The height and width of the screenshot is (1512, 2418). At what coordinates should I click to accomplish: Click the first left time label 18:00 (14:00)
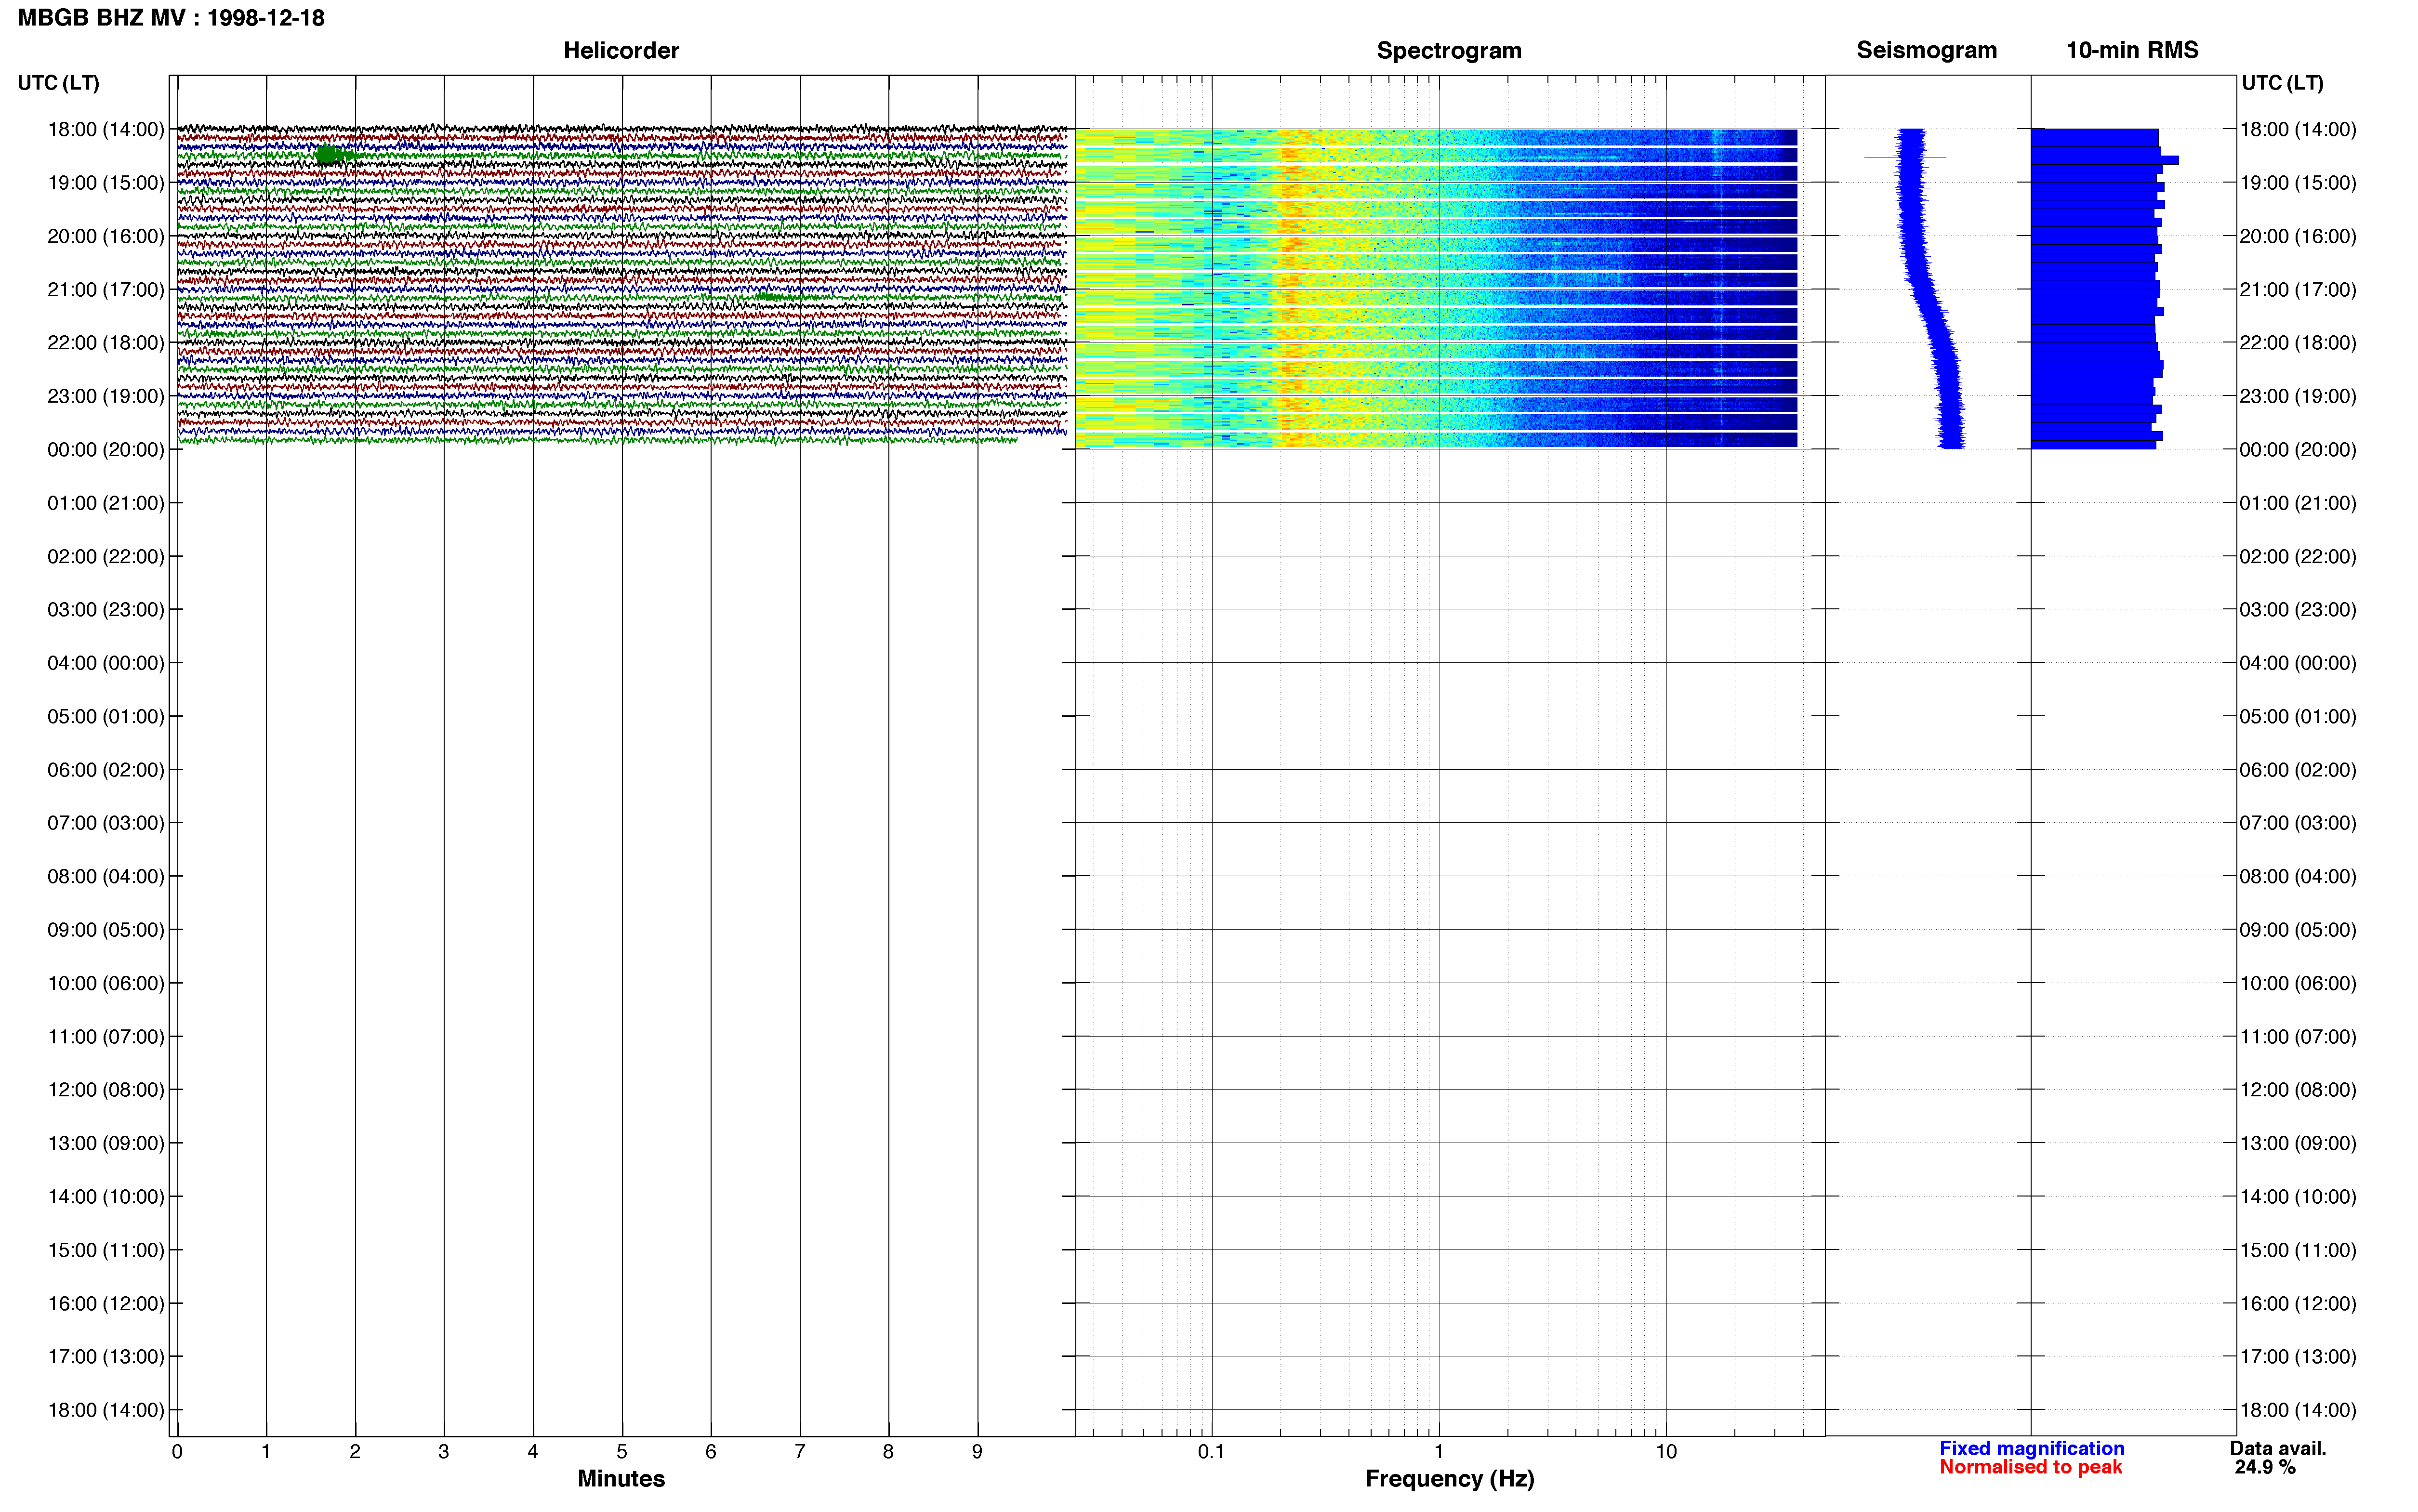pyautogui.click(x=106, y=129)
